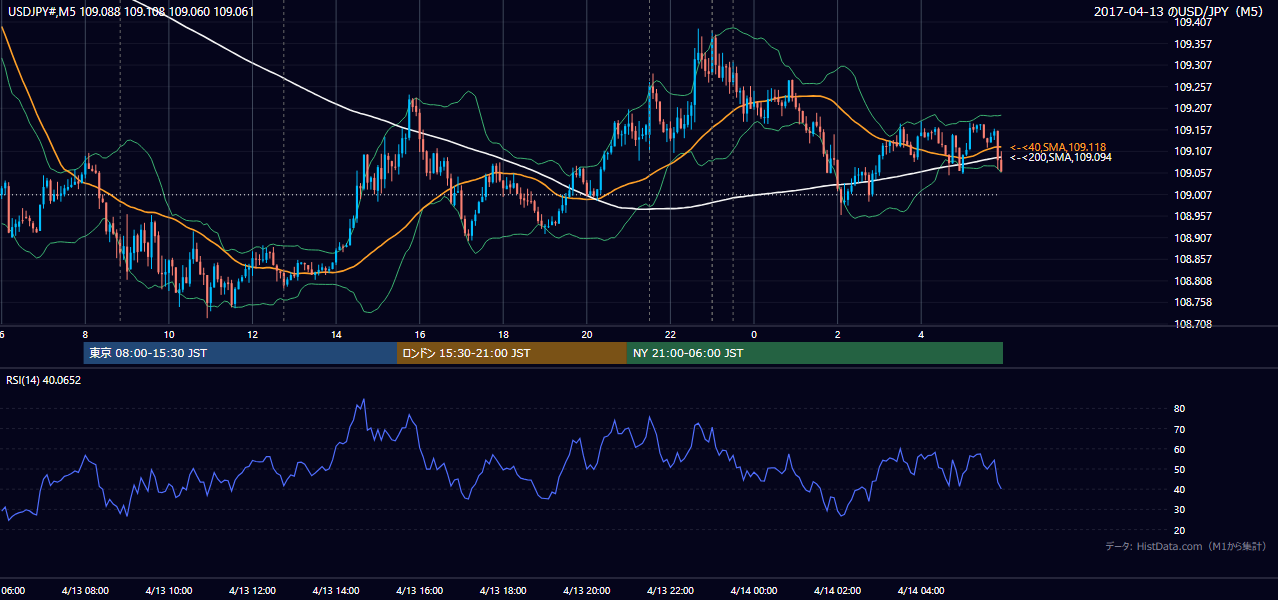The image size is (1278, 600).
Task: Click RSI scale value 60
Action: click(1180, 449)
